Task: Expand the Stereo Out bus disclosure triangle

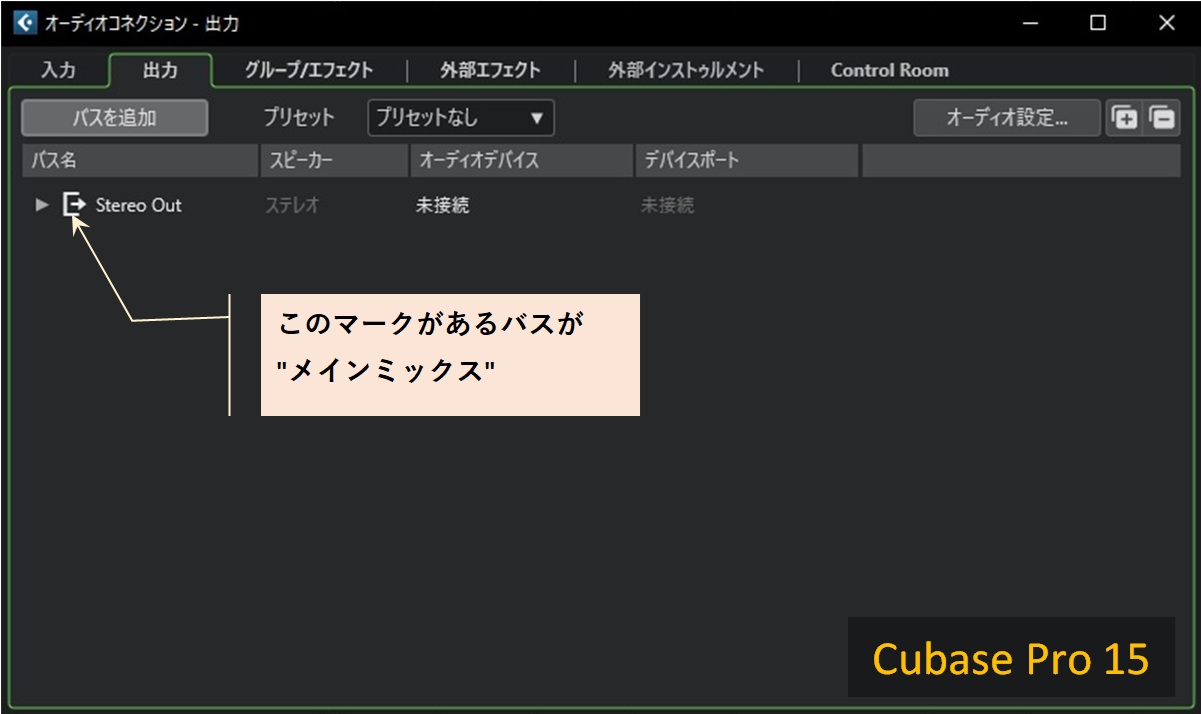Action: click(41, 205)
